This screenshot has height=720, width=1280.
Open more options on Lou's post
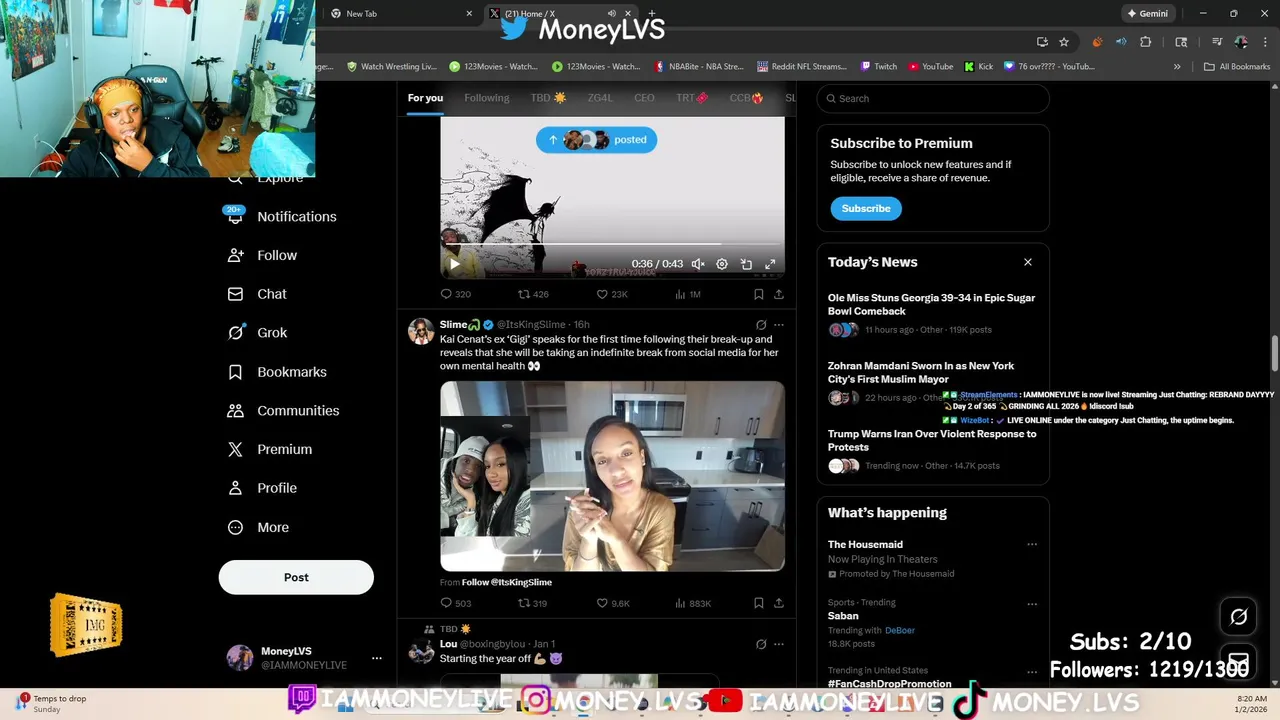pyautogui.click(x=779, y=644)
